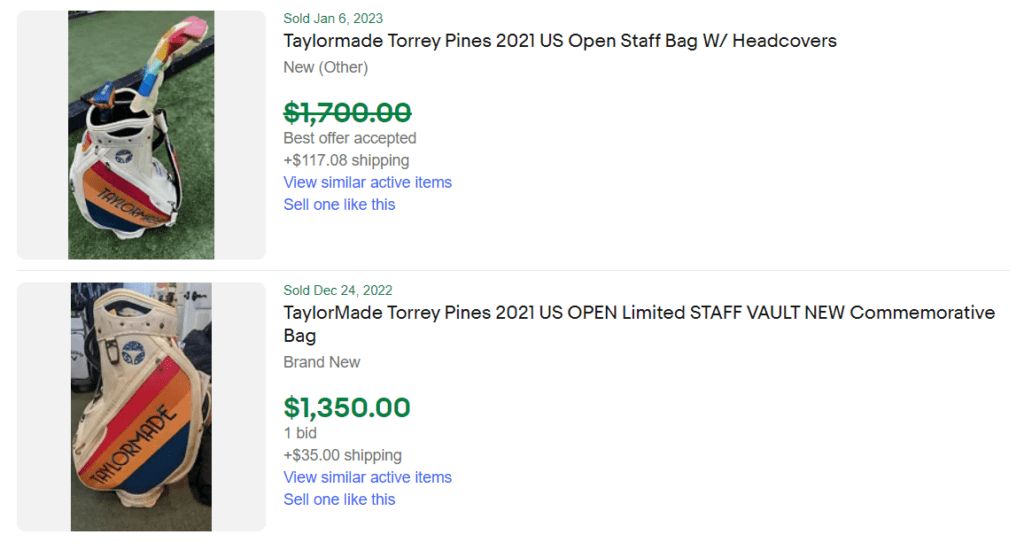1024x550 pixels.
Task: Click the $1,350.00 sold price
Action: (347, 407)
